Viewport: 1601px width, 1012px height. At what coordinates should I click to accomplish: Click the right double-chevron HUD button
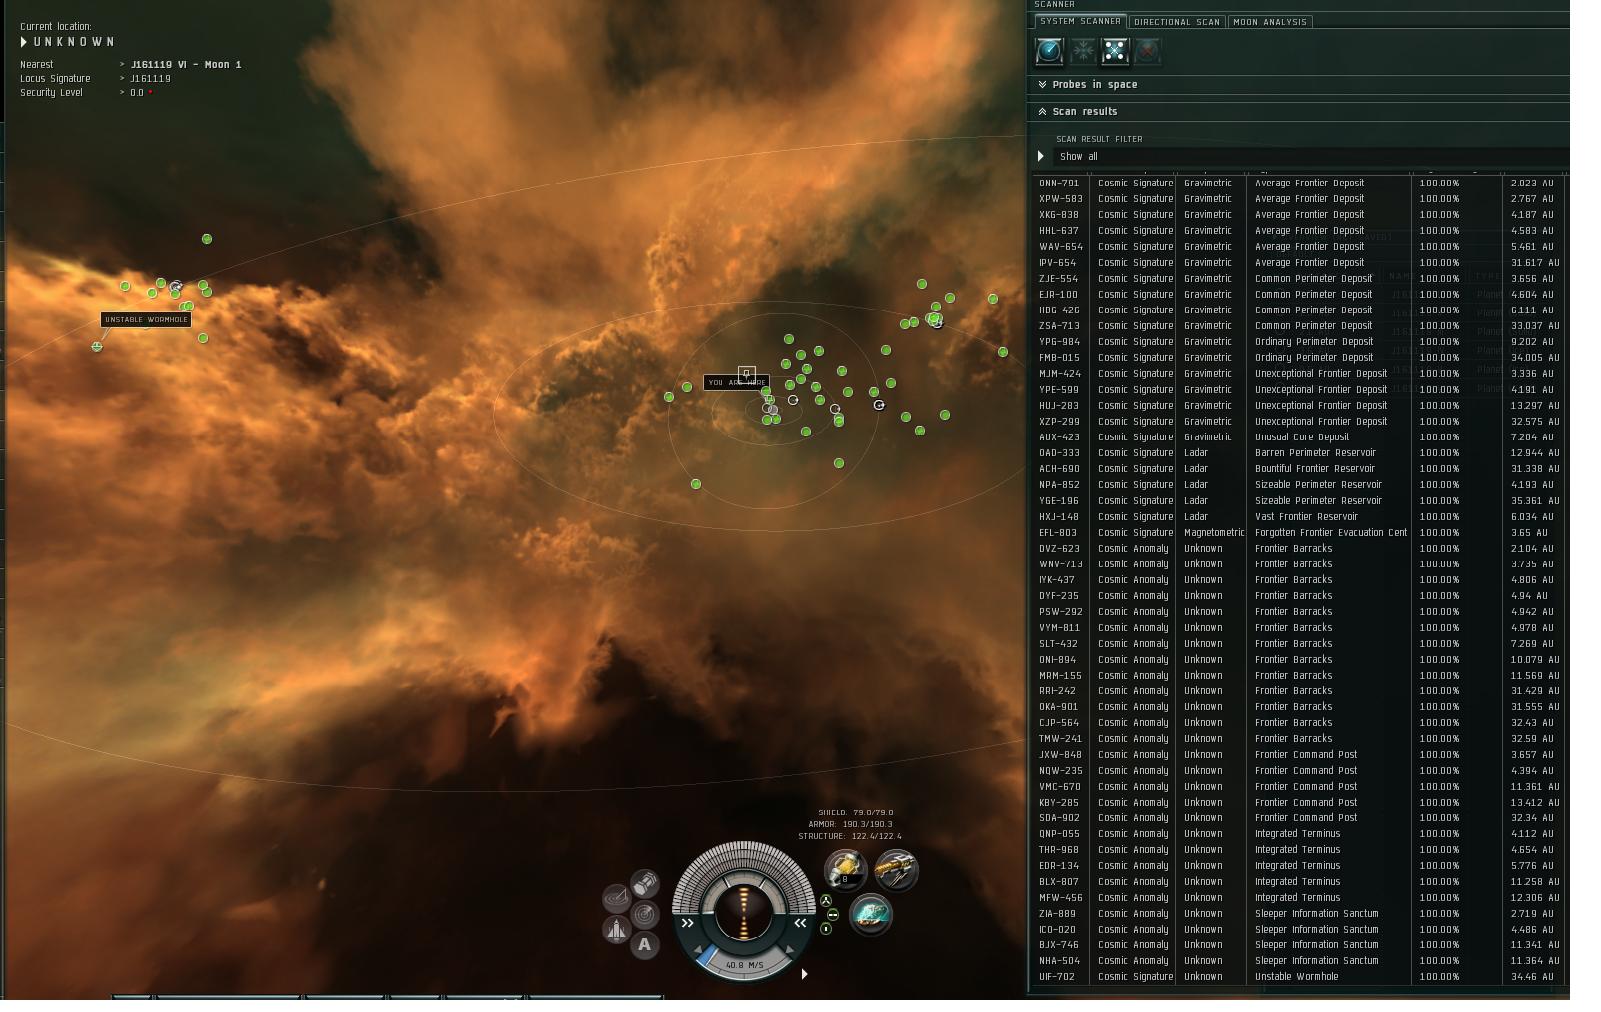pos(800,923)
